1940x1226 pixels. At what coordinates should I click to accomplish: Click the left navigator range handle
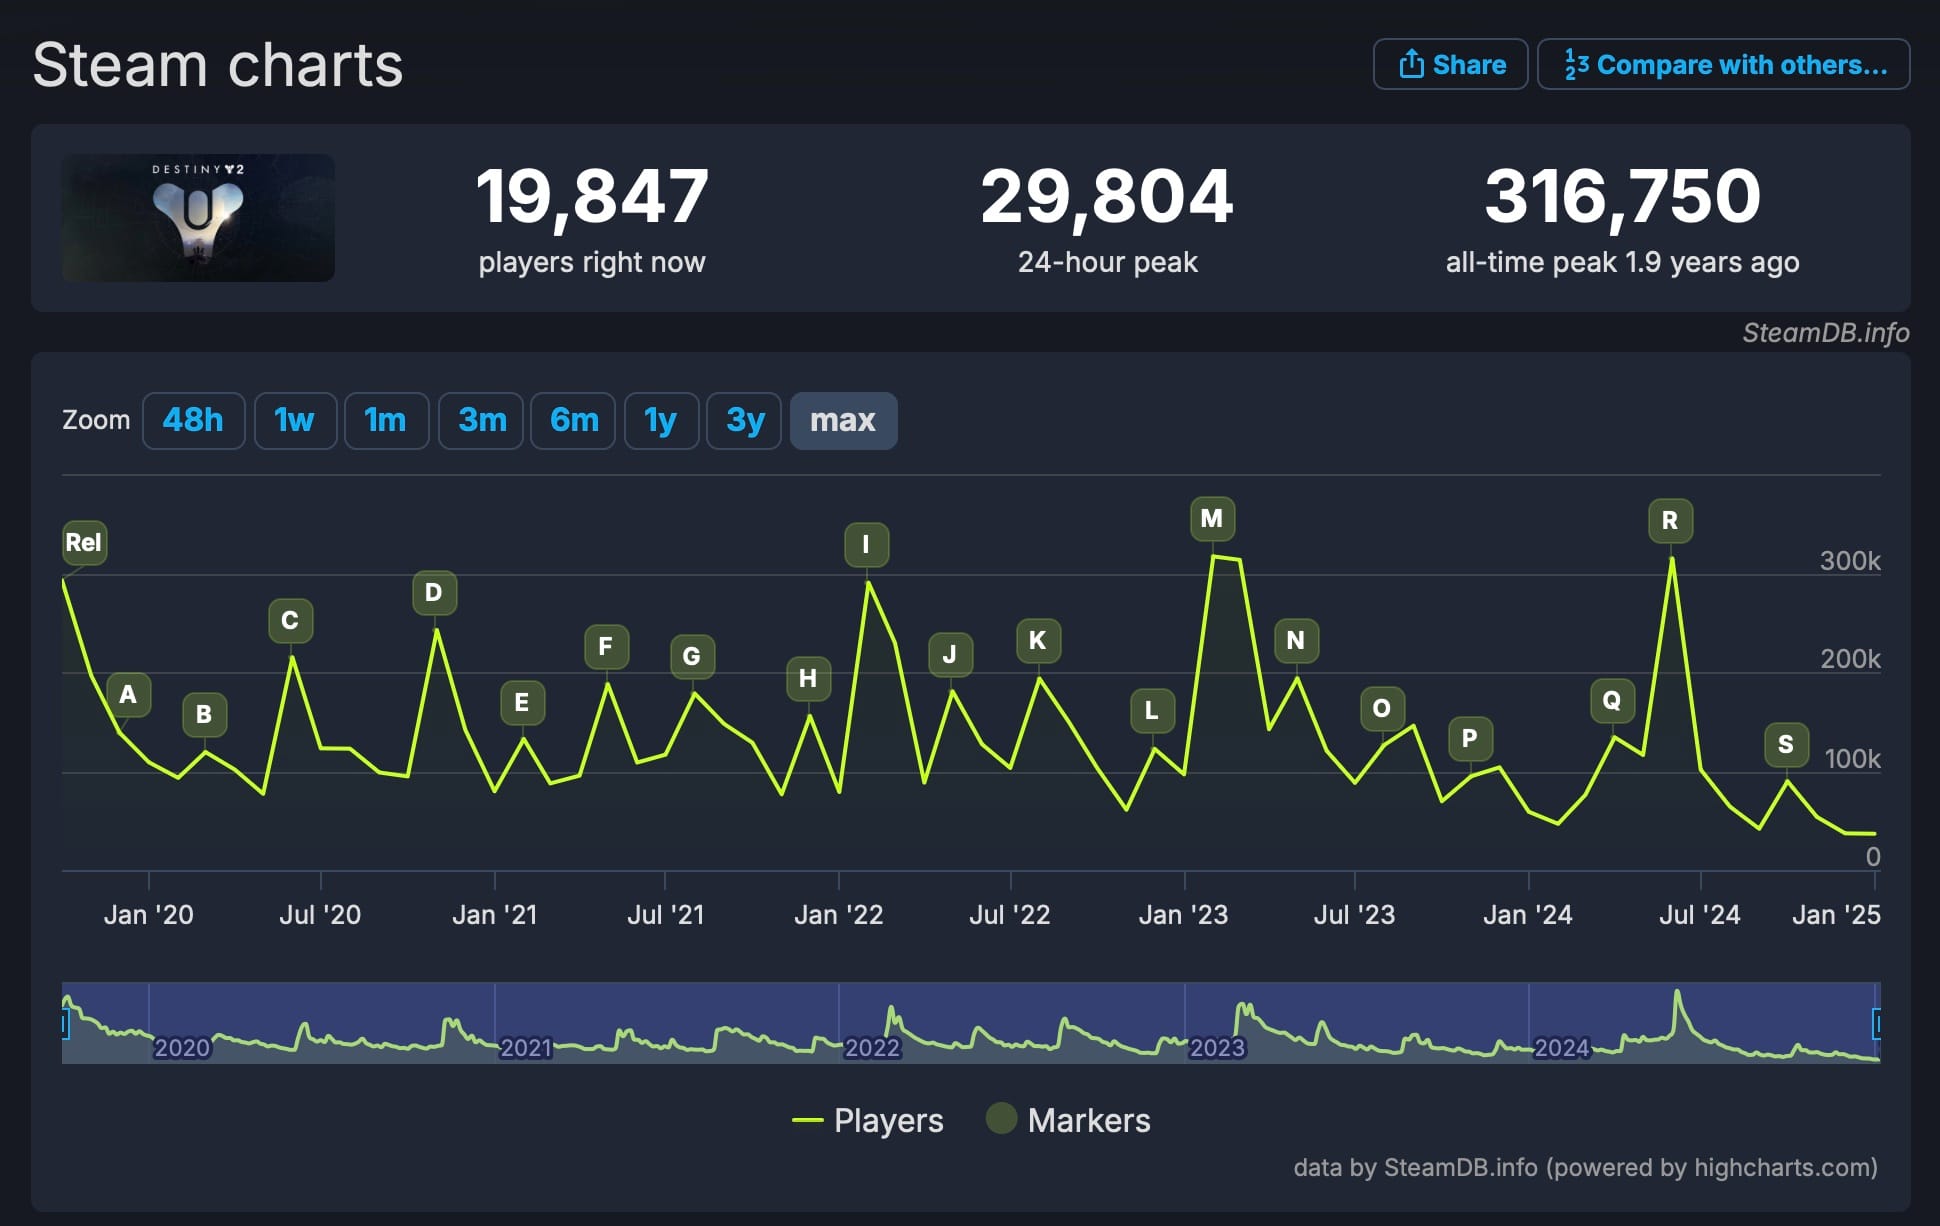pyautogui.click(x=65, y=1023)
